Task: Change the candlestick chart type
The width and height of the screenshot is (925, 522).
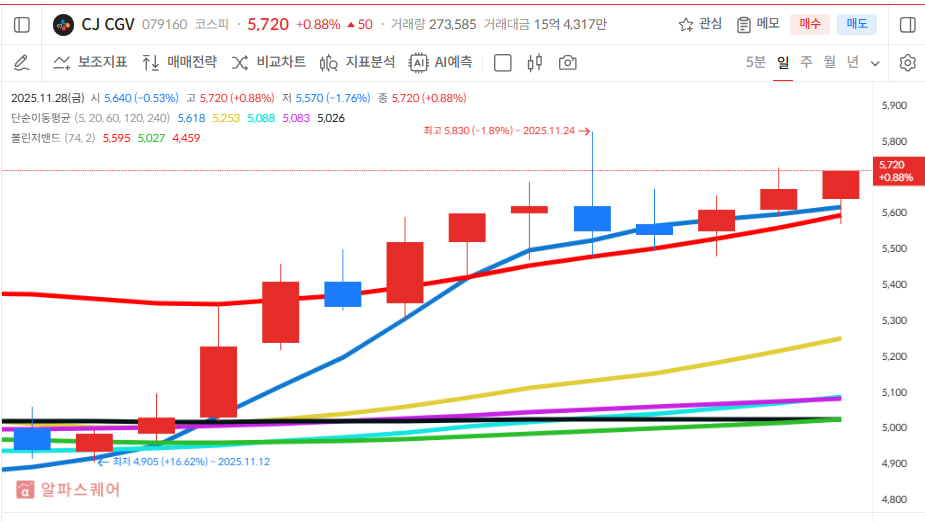Action: [x=534, y=63]
